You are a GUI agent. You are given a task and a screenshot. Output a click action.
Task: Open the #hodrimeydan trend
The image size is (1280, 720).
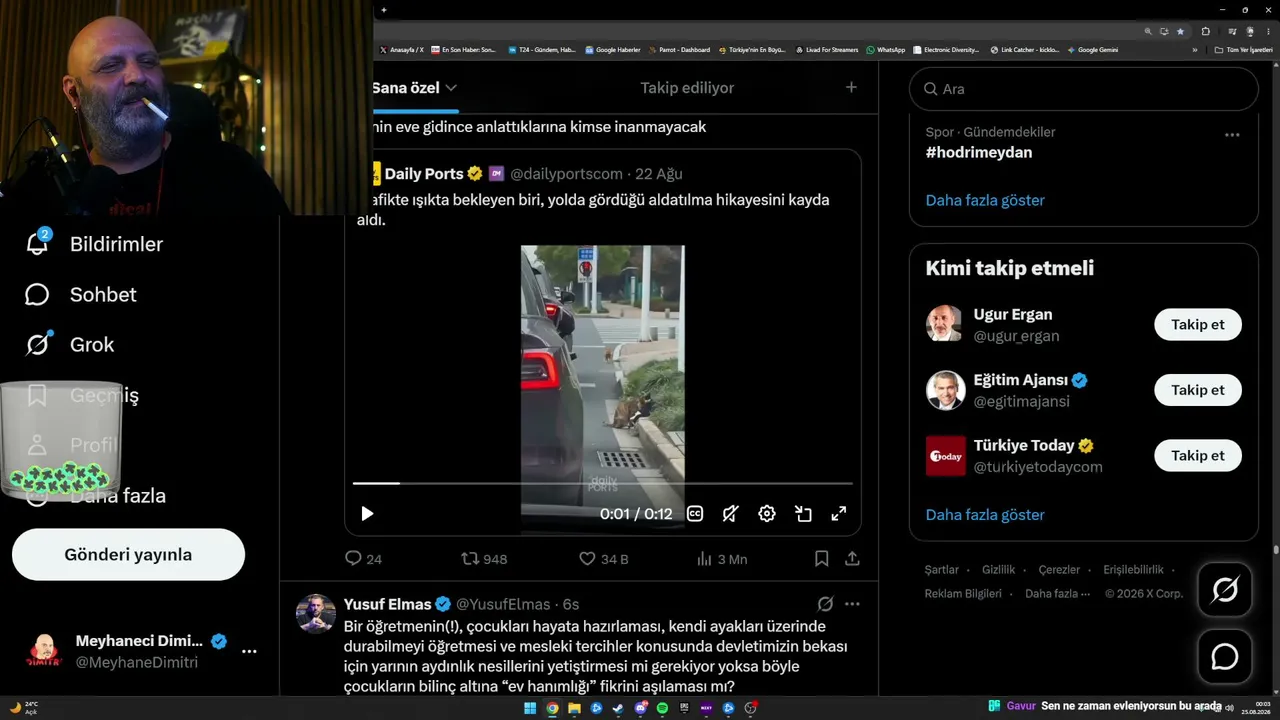(979, 153)
